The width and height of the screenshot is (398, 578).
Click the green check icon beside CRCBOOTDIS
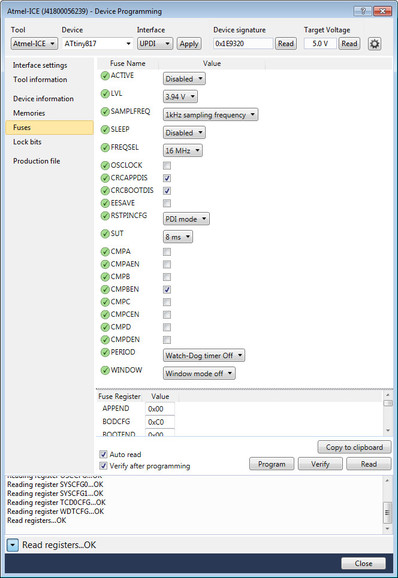(x=105, y=191)
